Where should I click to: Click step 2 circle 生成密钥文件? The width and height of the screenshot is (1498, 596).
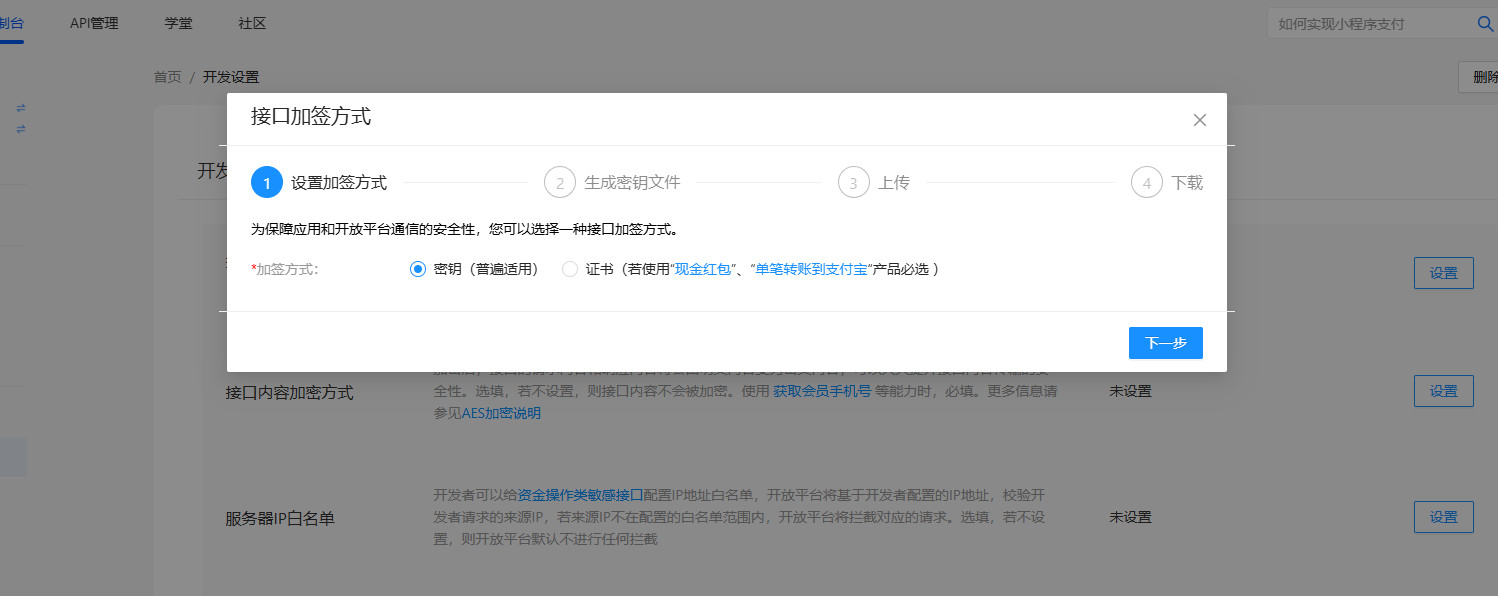pyautogui.click(x=560, y=183)
